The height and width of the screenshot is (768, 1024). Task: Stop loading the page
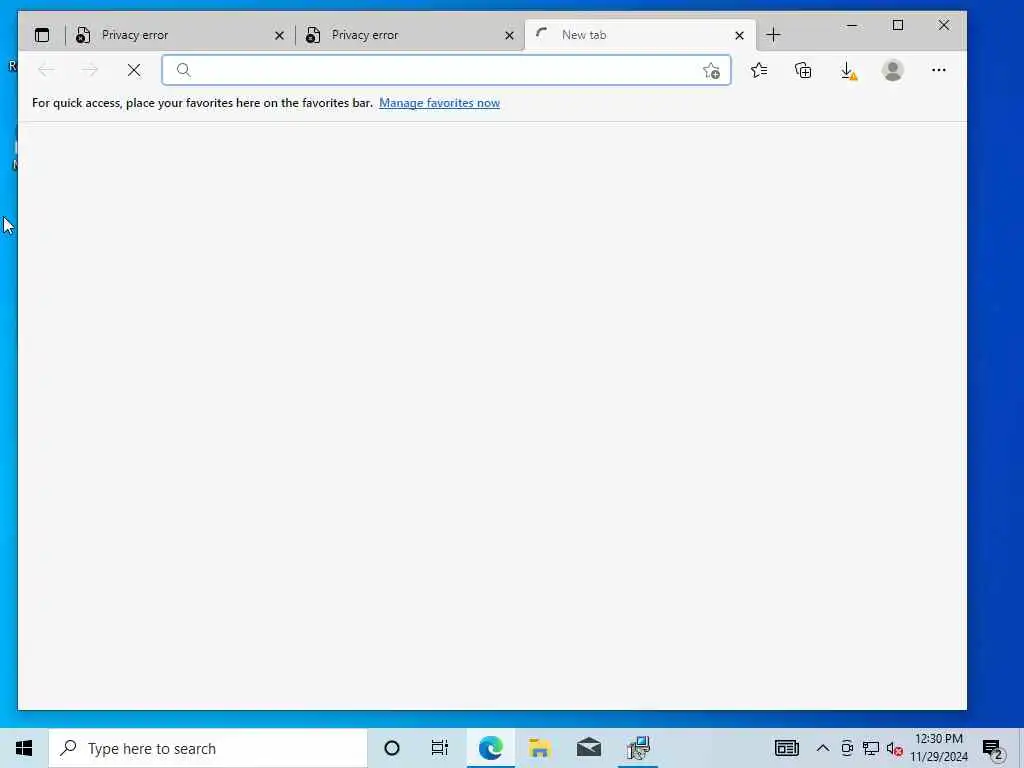(x=134, y=70)
